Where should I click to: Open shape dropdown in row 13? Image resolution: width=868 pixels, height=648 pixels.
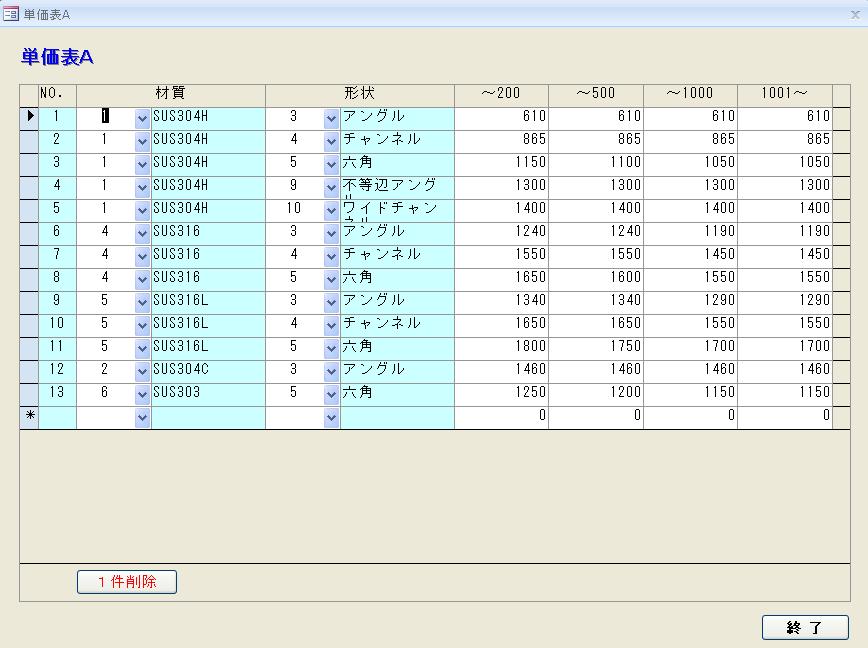331,394
